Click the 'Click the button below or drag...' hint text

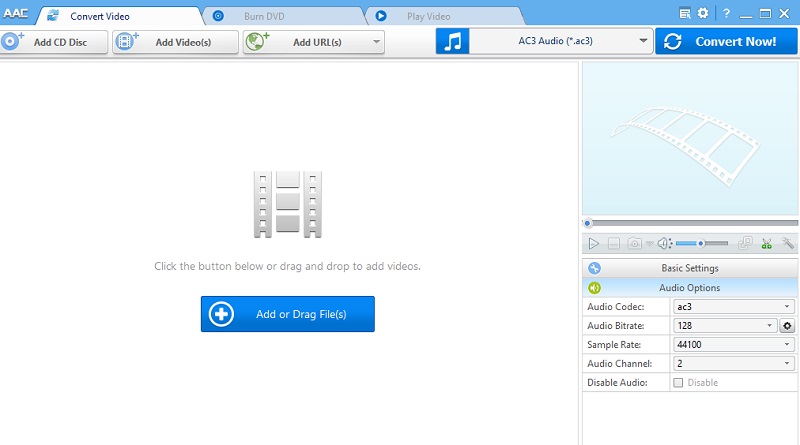(287, 266)
